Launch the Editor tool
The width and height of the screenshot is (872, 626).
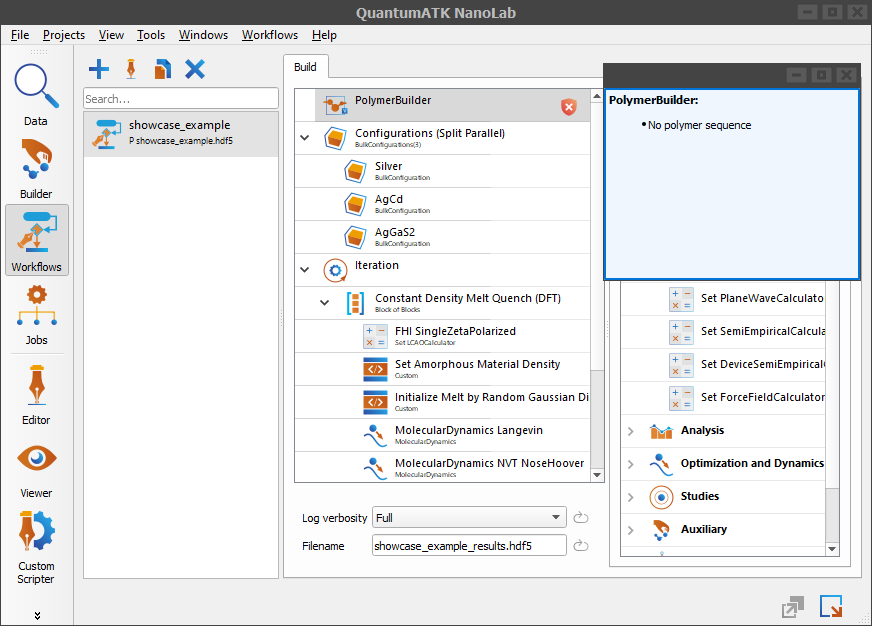(x=37, y=395)
